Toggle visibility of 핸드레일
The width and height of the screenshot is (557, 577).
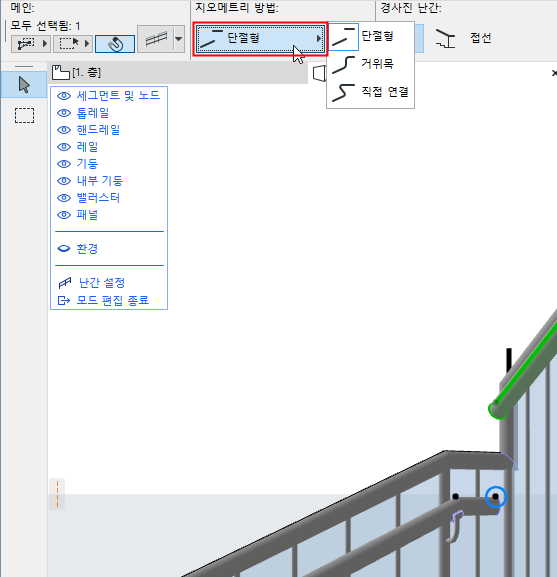(x=64, y=130)
